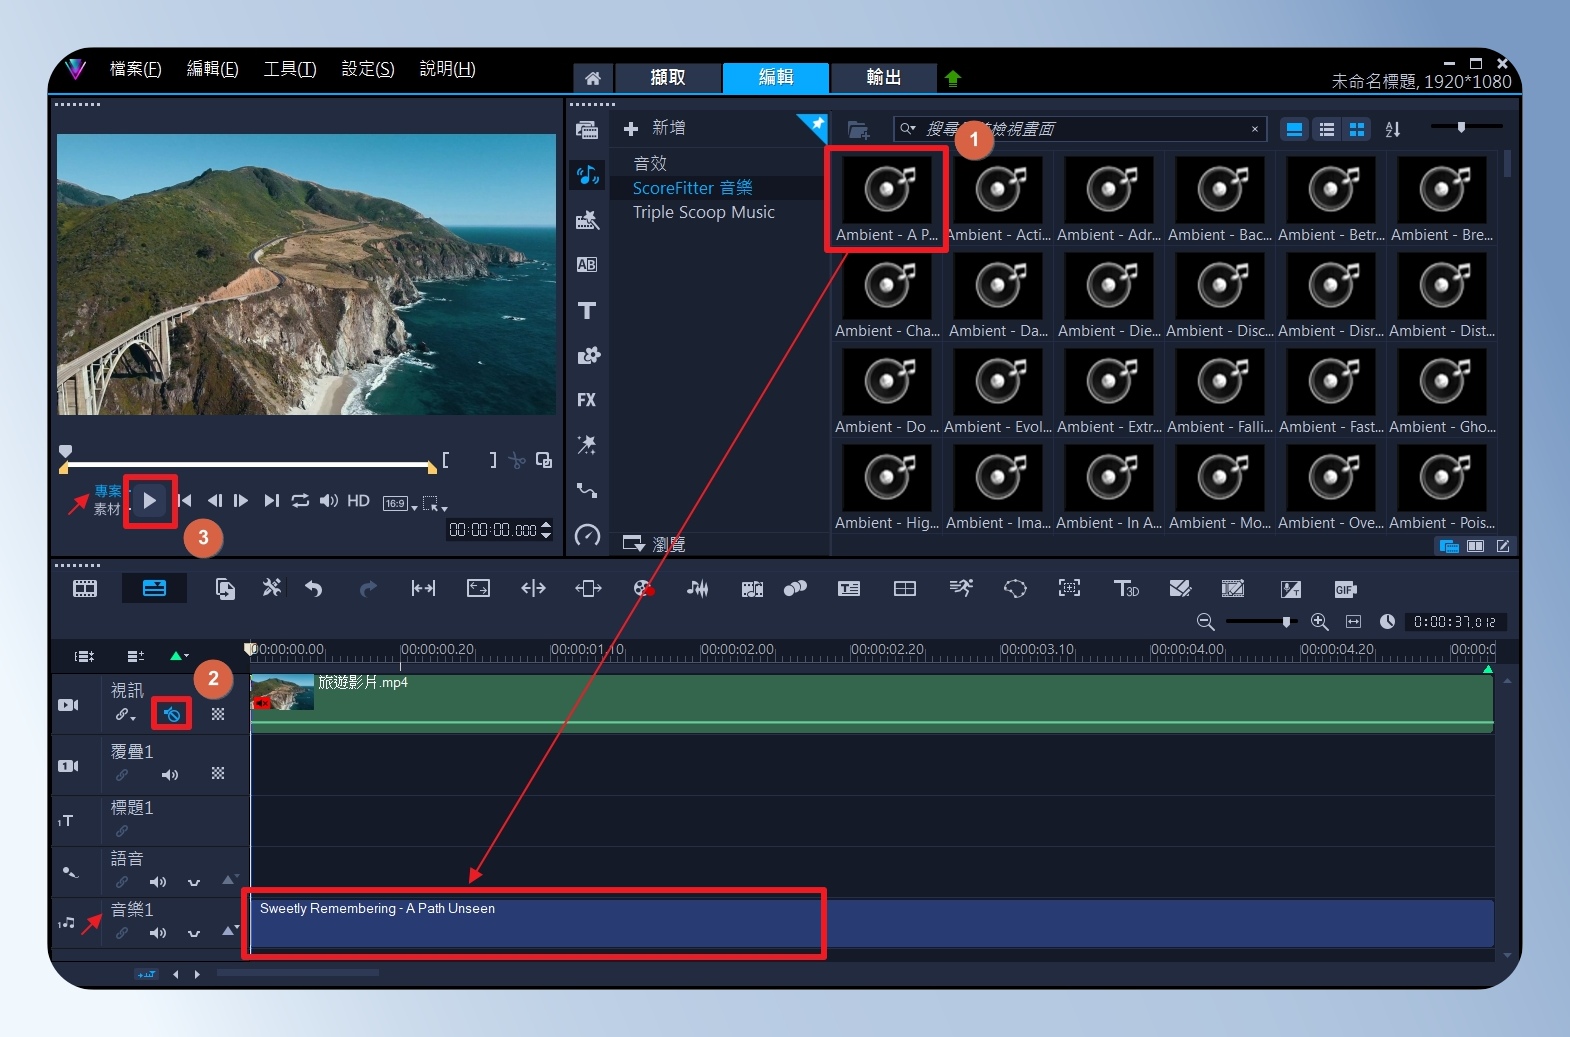Open the 設定(S) menu
Viewport: 1570px width, 1037px height.
368,69
